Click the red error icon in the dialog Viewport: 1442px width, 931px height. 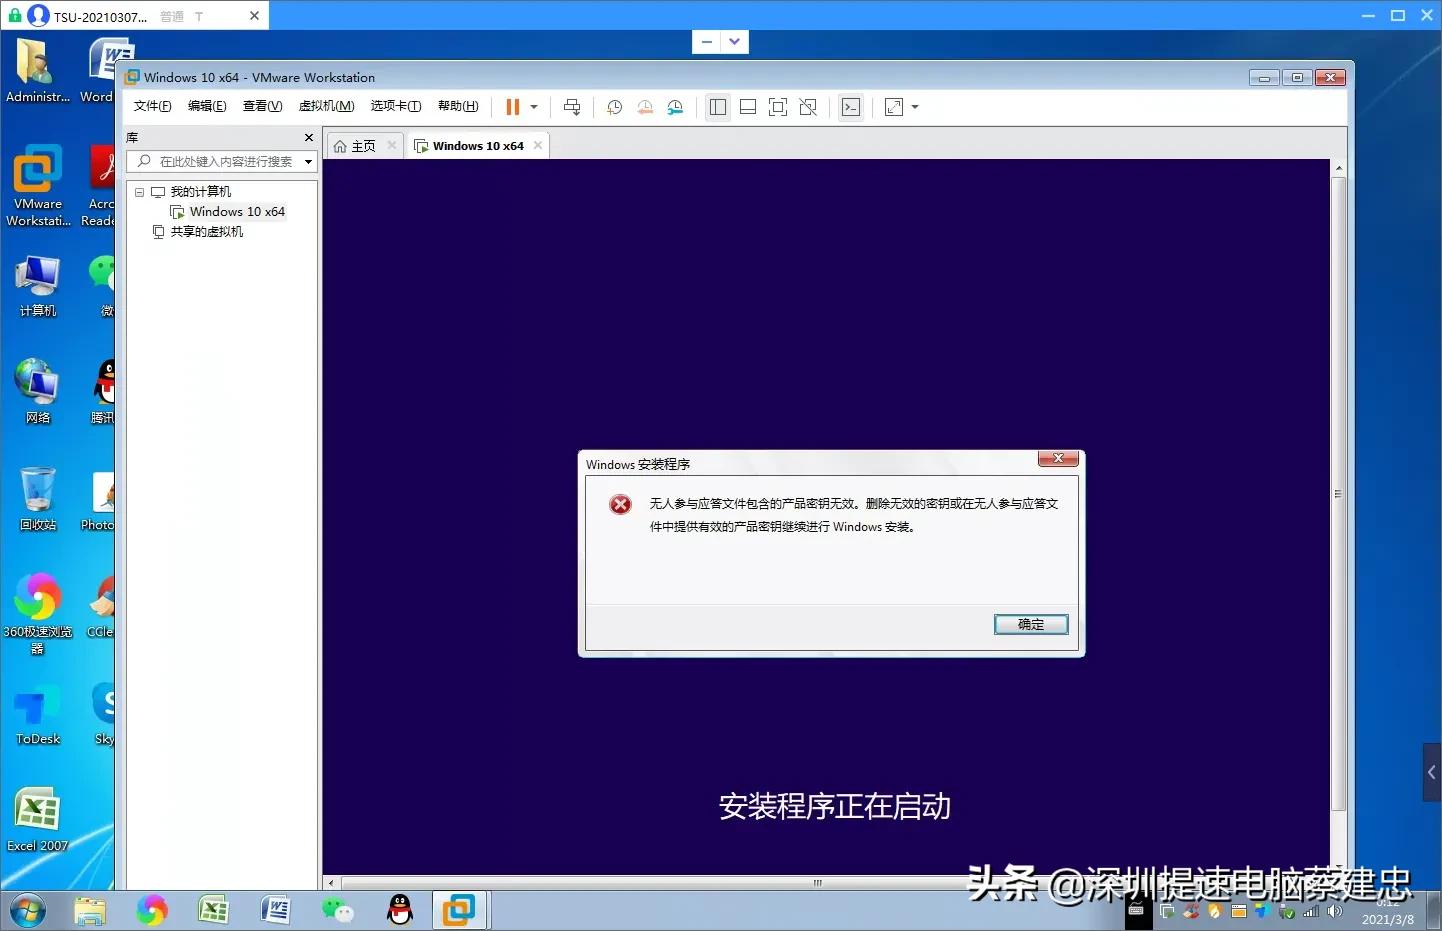pyautogui.click(x=620, y=504)
